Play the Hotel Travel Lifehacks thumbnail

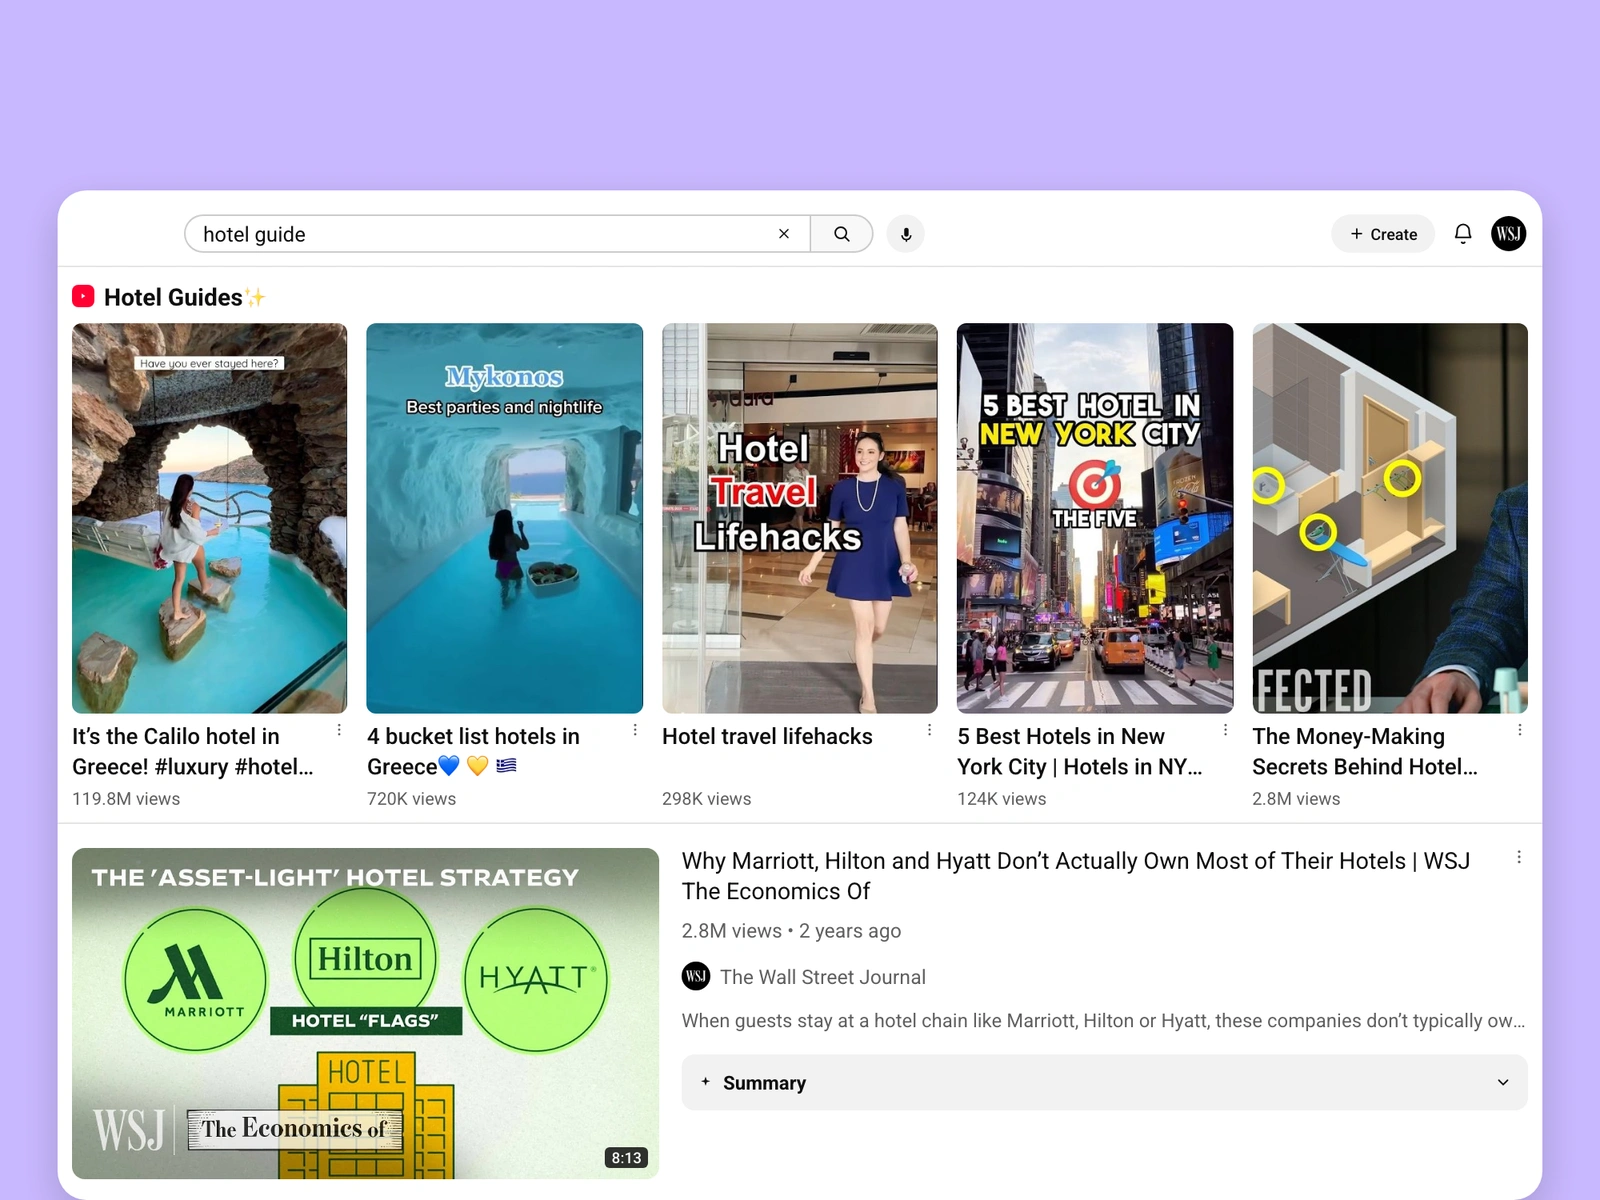(800, 518)
